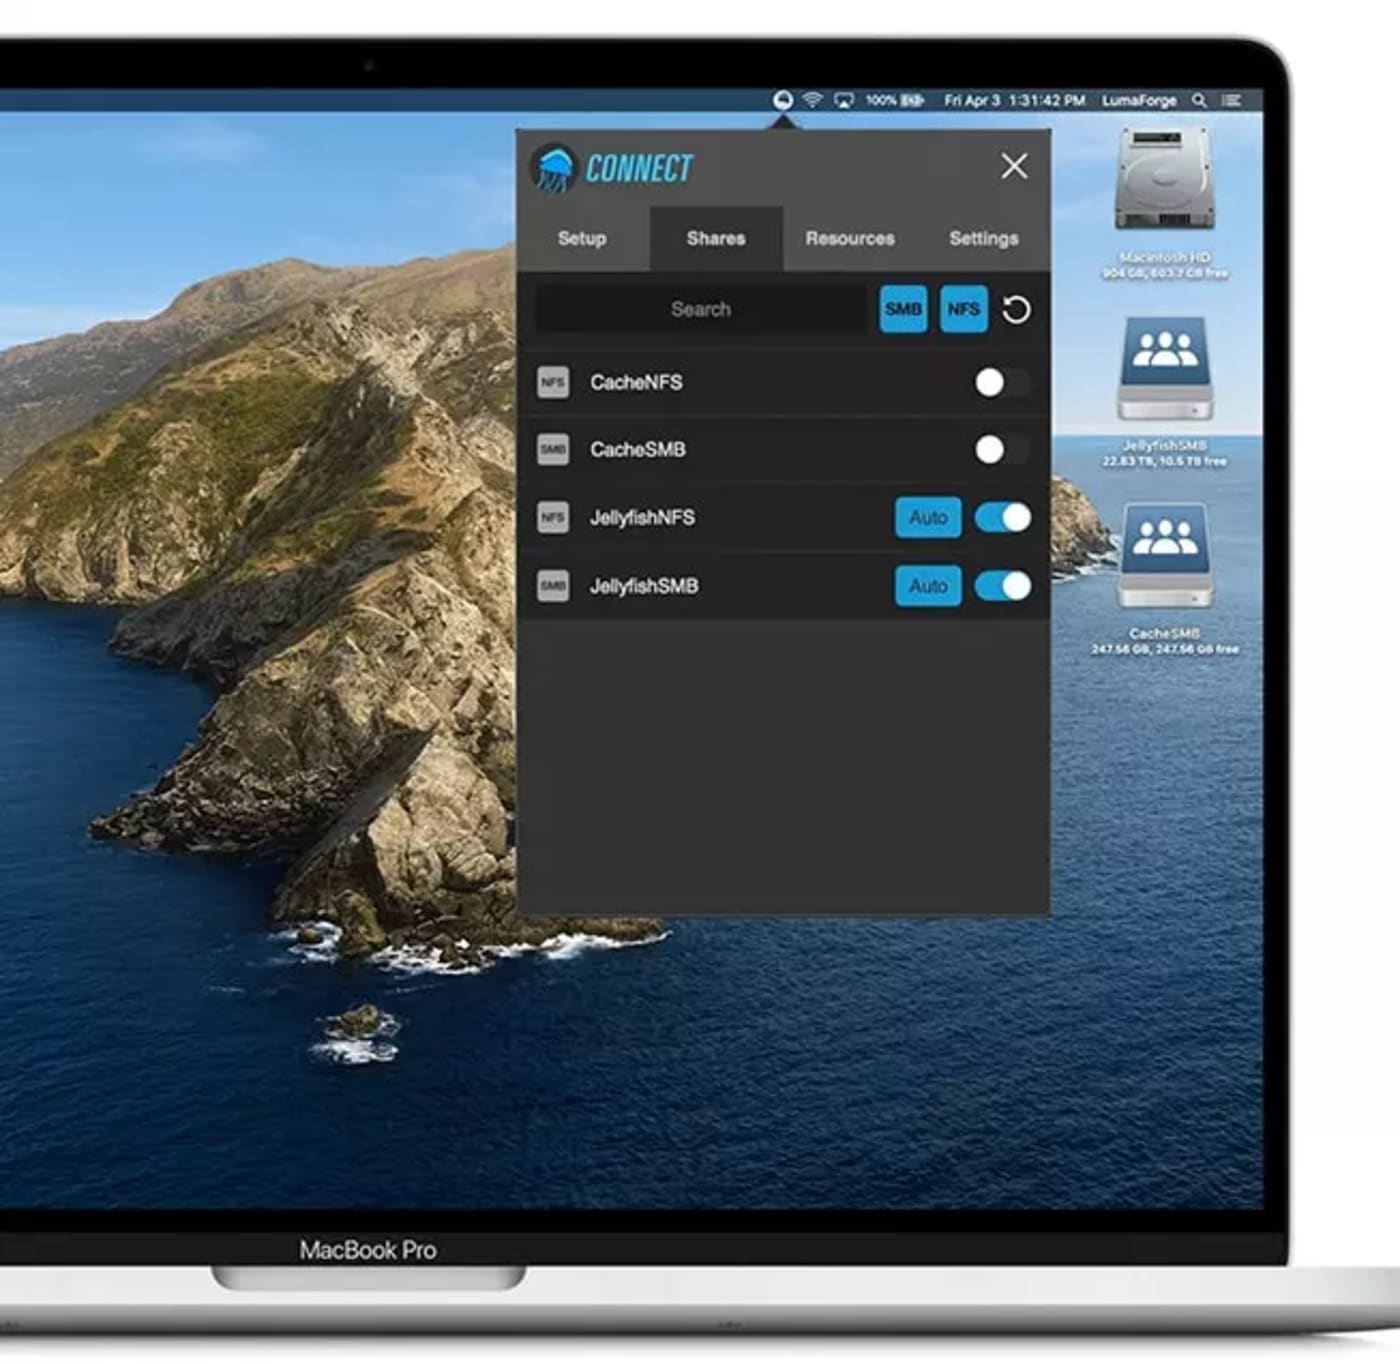Click the Wi-Fi icon in menu bar
1400x1364 pixels.
pyautogui.click(x=813, y=100)
